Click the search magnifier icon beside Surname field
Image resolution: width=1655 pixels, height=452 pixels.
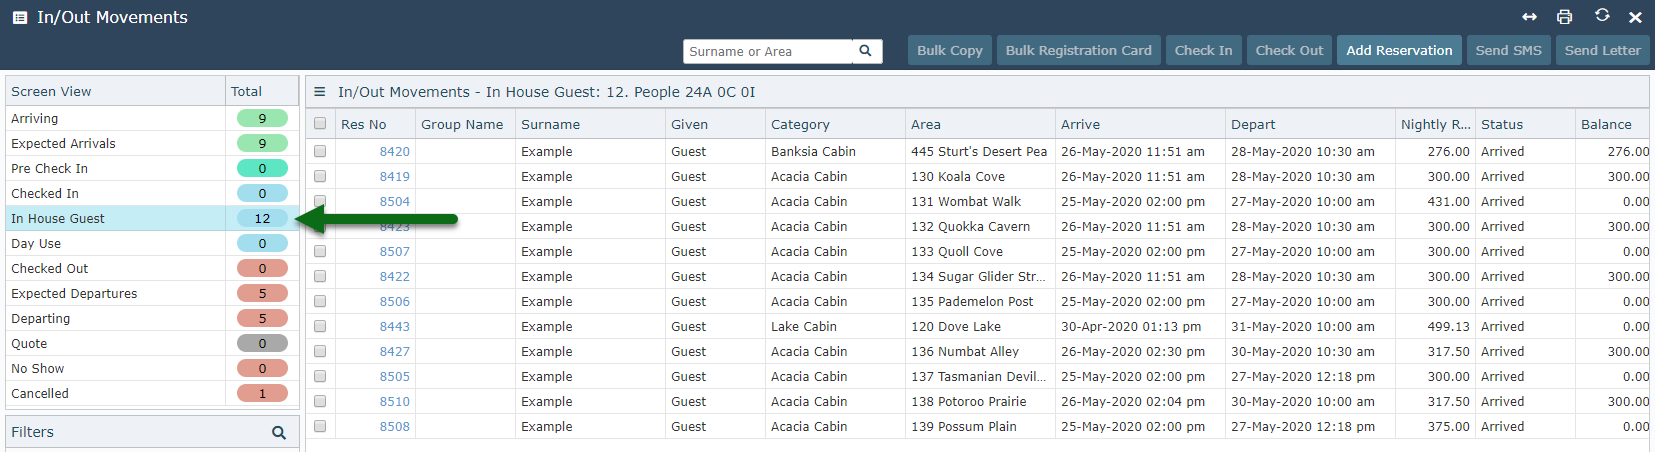pyautogui.click(x=865, y=51)
